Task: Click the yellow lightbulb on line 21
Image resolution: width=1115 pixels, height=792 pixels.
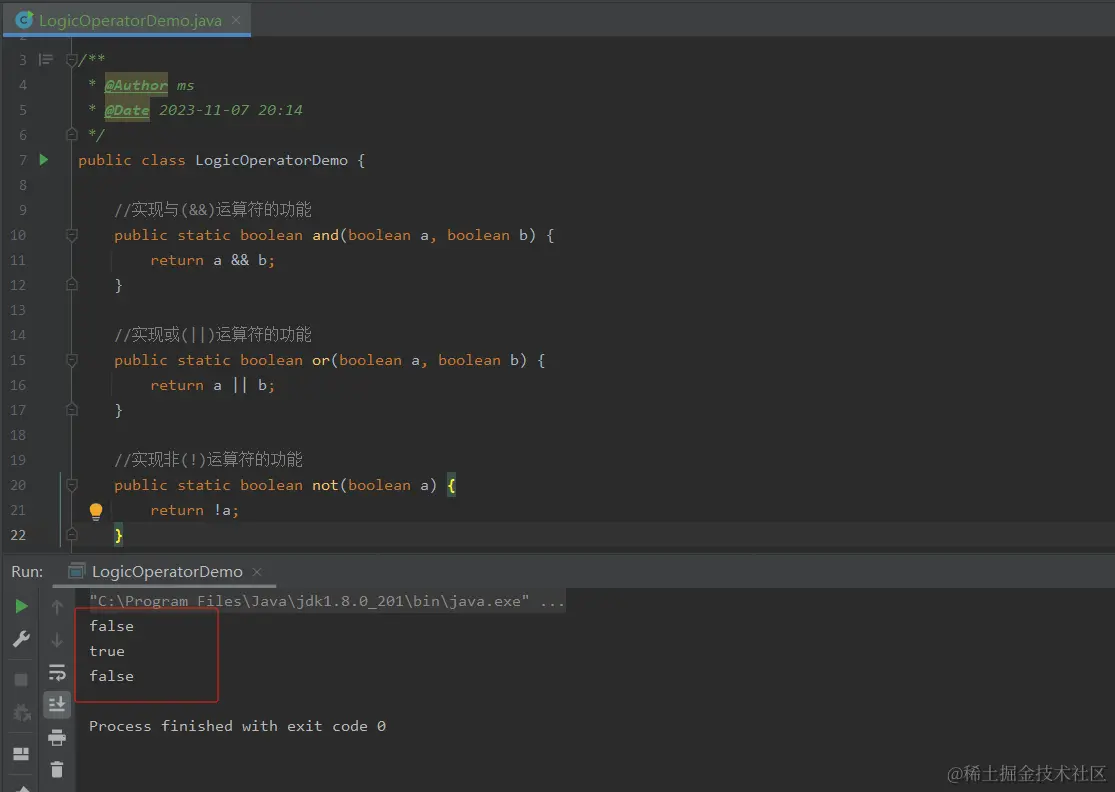Action: pyautogui.click(x=96, y=511)
